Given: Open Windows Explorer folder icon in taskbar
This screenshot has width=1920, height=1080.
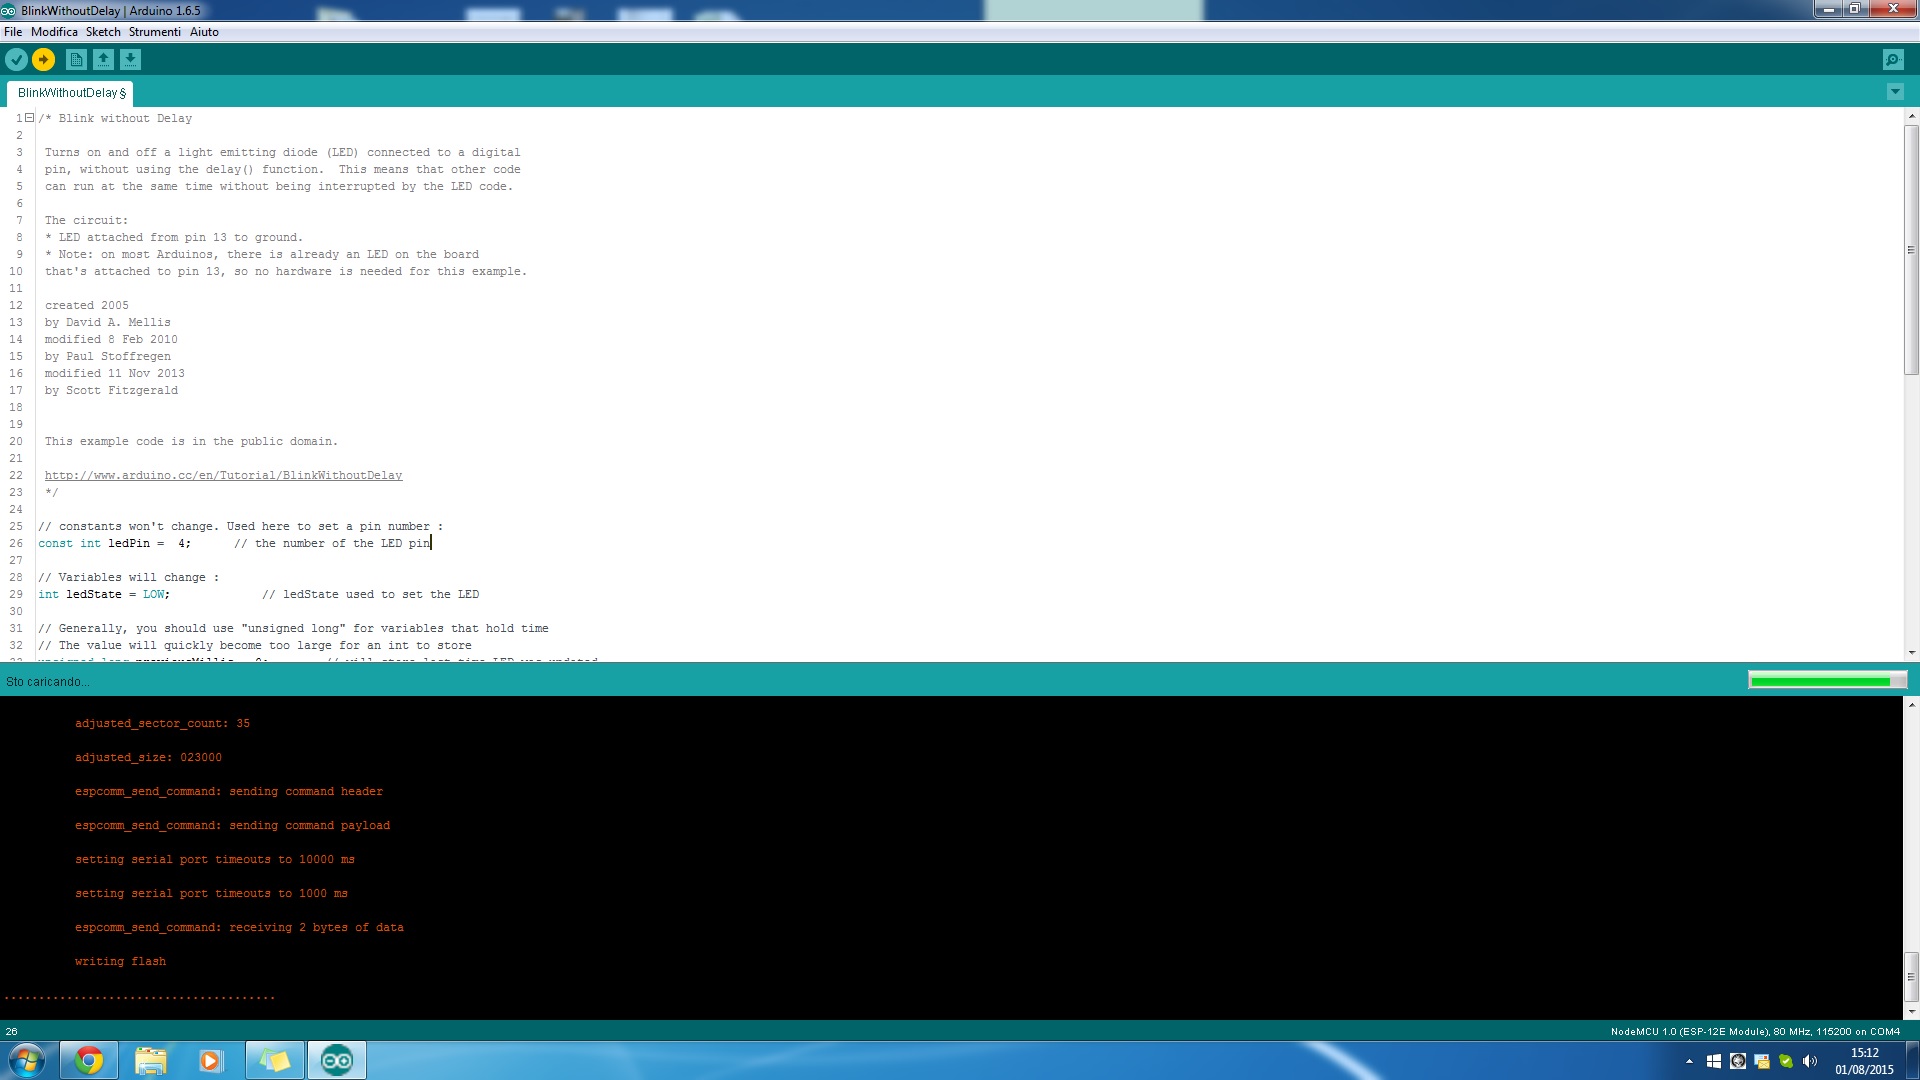Looking at the screenshot, I should point(150,1060).
